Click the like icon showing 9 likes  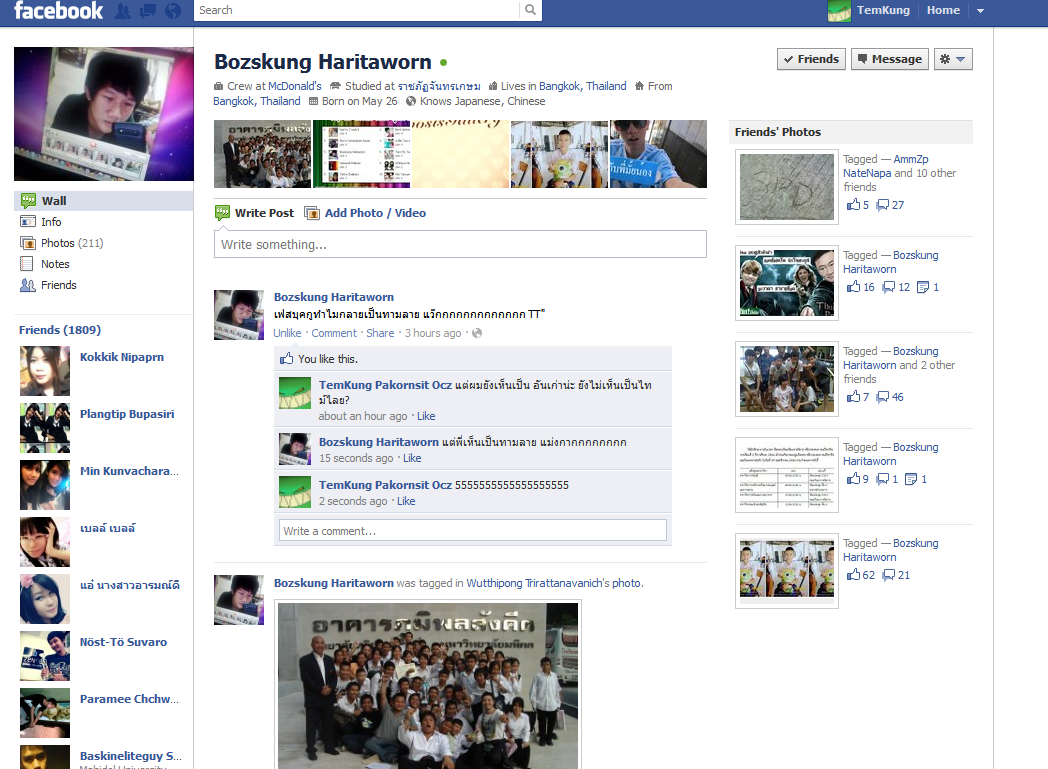[x=854, y=479]
